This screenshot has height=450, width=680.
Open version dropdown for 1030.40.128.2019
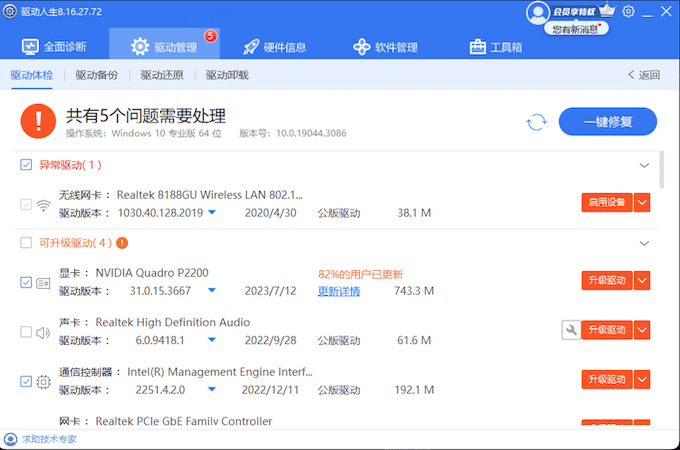tap(212, 212)
